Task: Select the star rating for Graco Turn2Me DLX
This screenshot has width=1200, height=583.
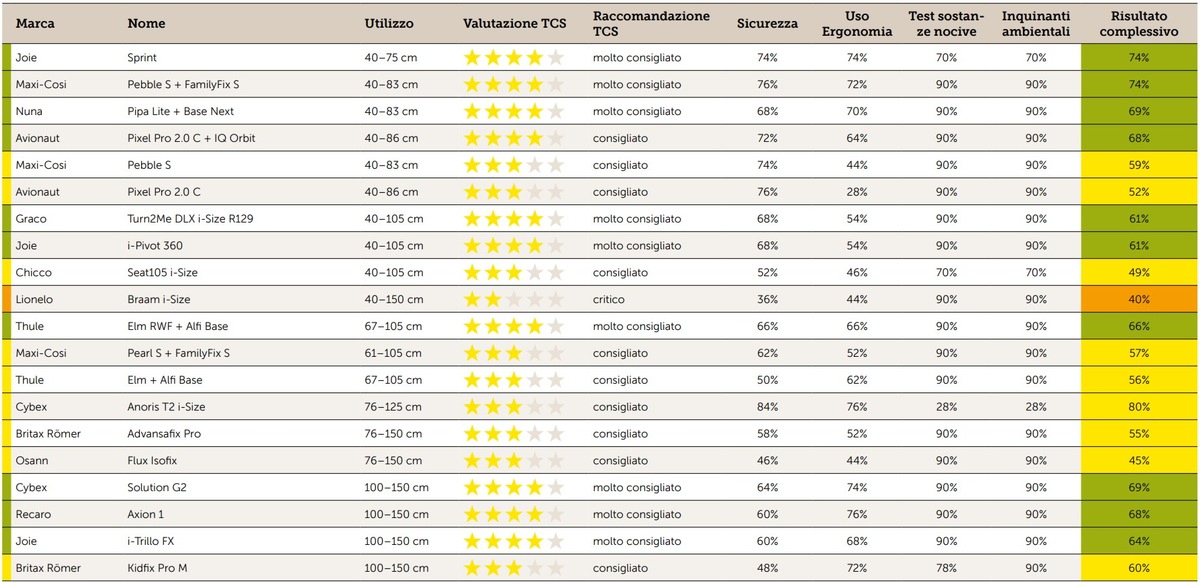Action: [x=513, y=219]
